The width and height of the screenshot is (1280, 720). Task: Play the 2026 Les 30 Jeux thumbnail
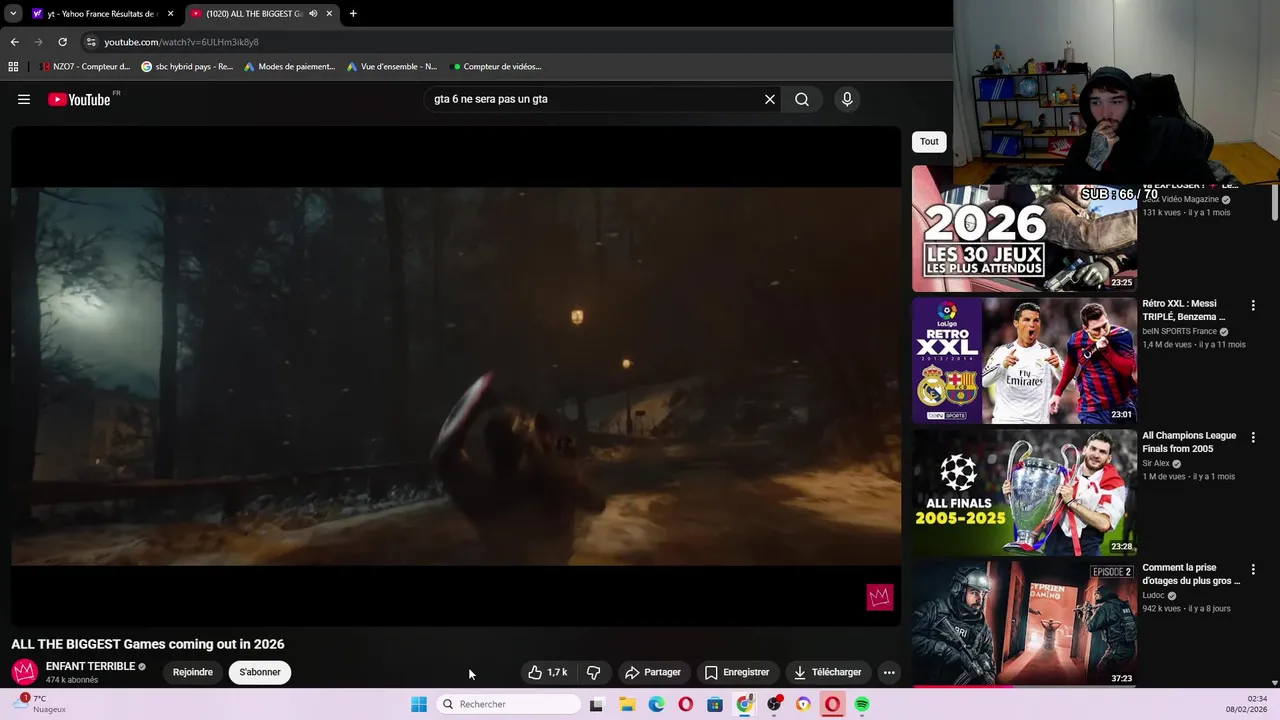click(x=1024, y=236)
